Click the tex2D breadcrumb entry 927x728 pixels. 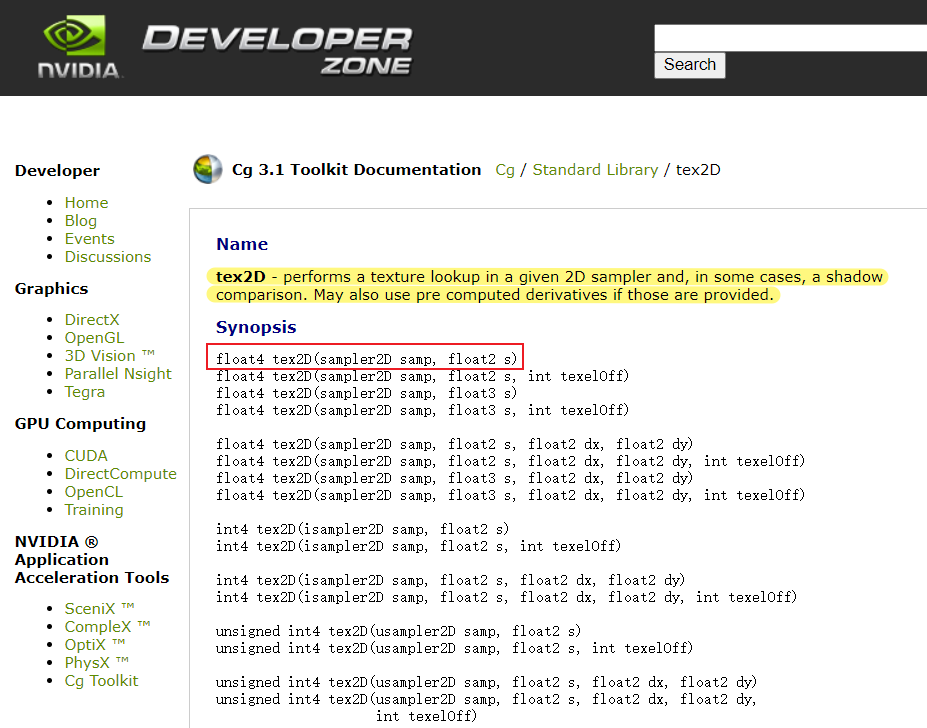697,170
